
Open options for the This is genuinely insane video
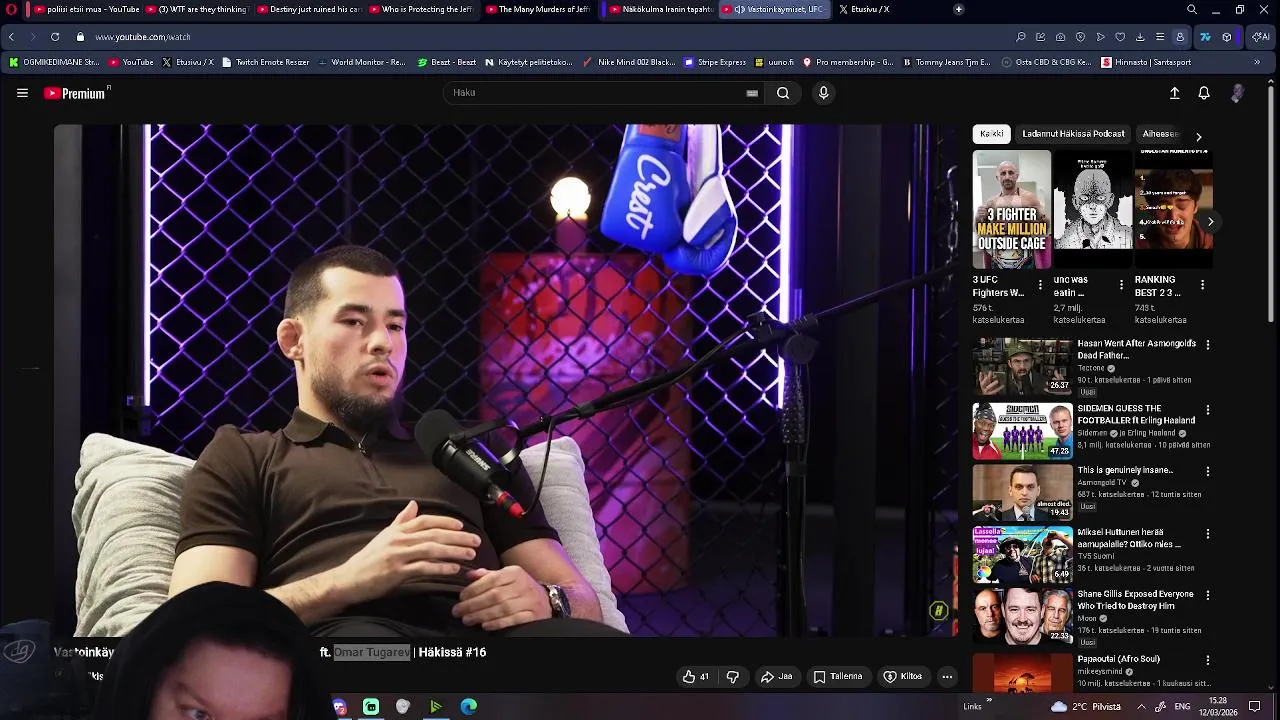pos(1208,471)
